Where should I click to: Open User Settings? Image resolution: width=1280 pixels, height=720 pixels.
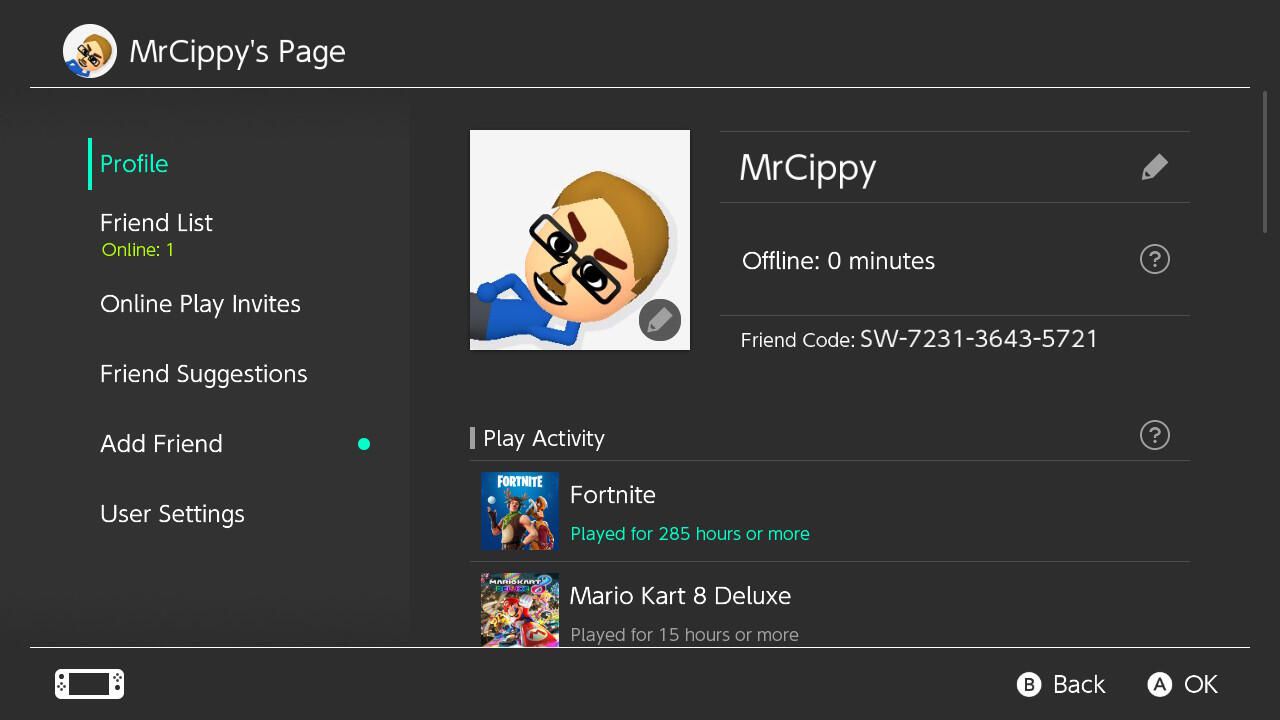tap(172, 514)
